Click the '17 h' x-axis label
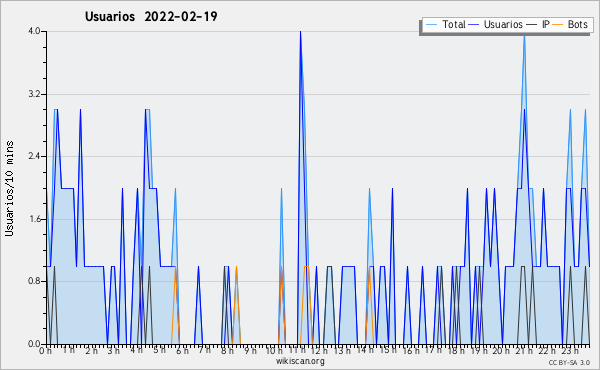Viewport: 600px width, 370px height. point(433,350)
